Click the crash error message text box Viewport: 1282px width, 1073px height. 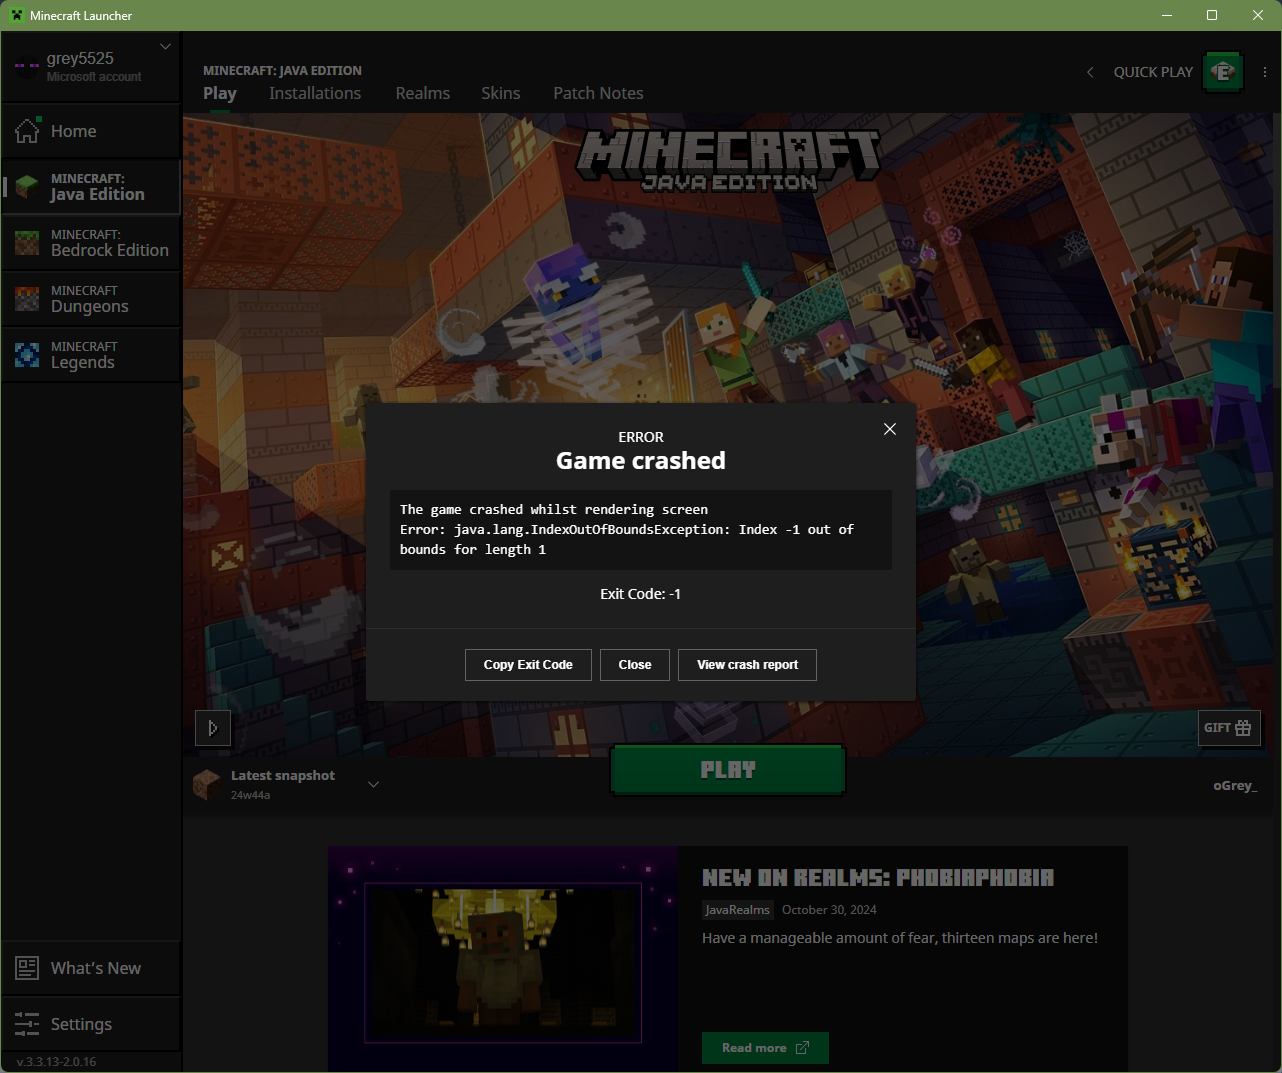pos(641,530)
